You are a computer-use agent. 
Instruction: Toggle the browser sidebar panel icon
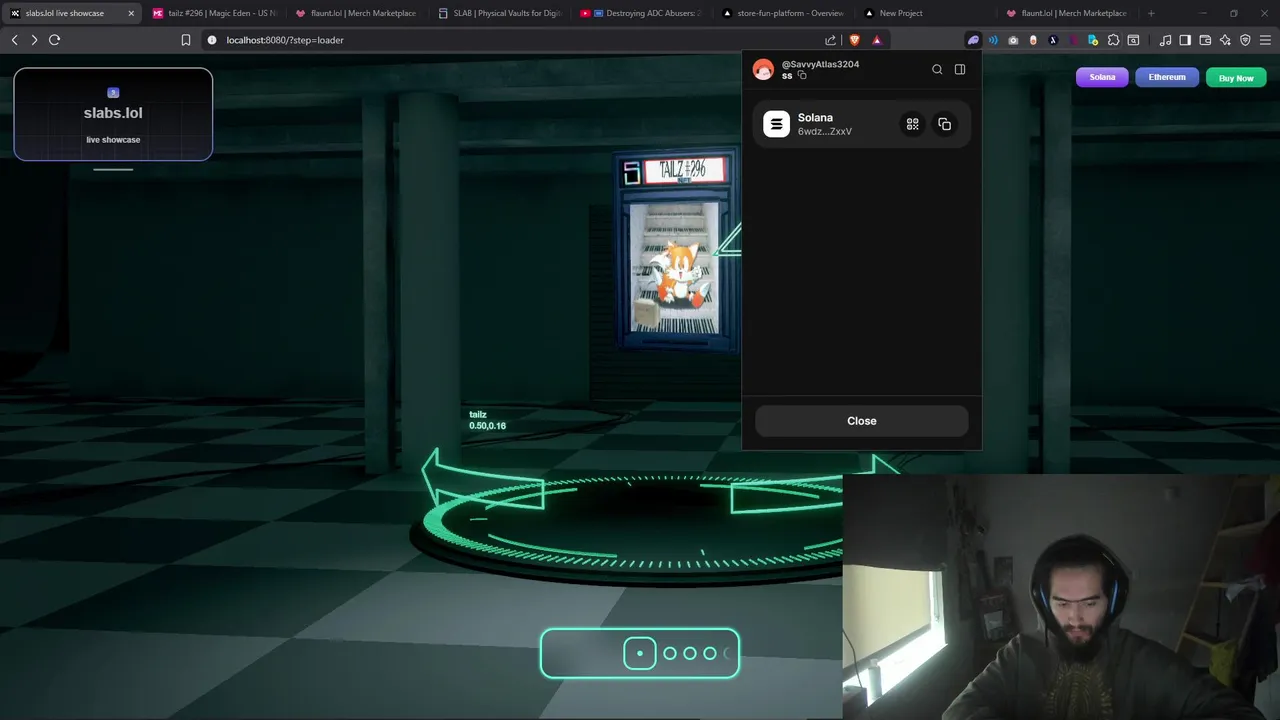[x=1185, y=40]
